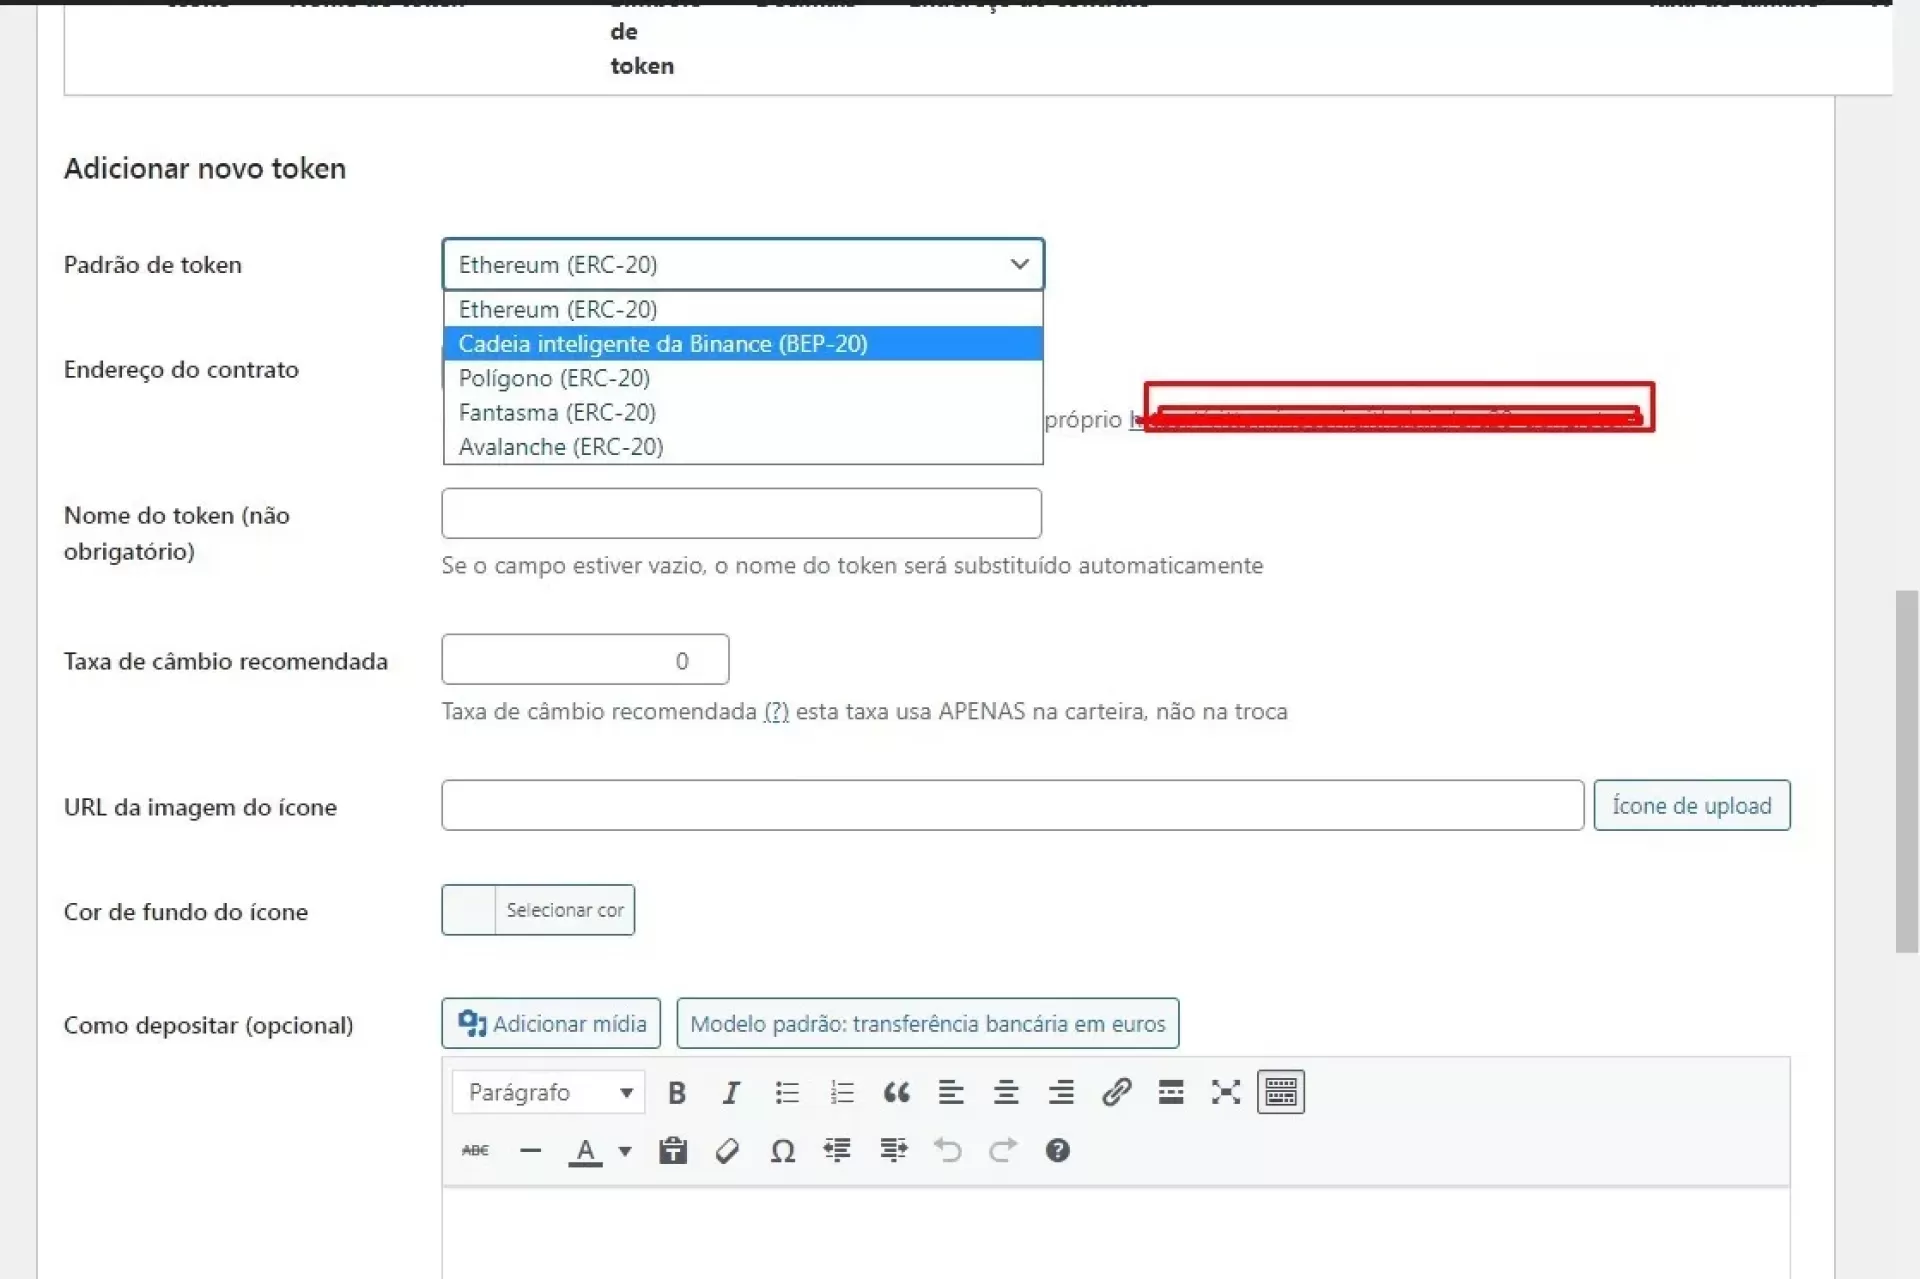Viewport: 1920px width, 1279px height.
Task: Open the Padrão de token dropdown
Action: coord(742,265)
